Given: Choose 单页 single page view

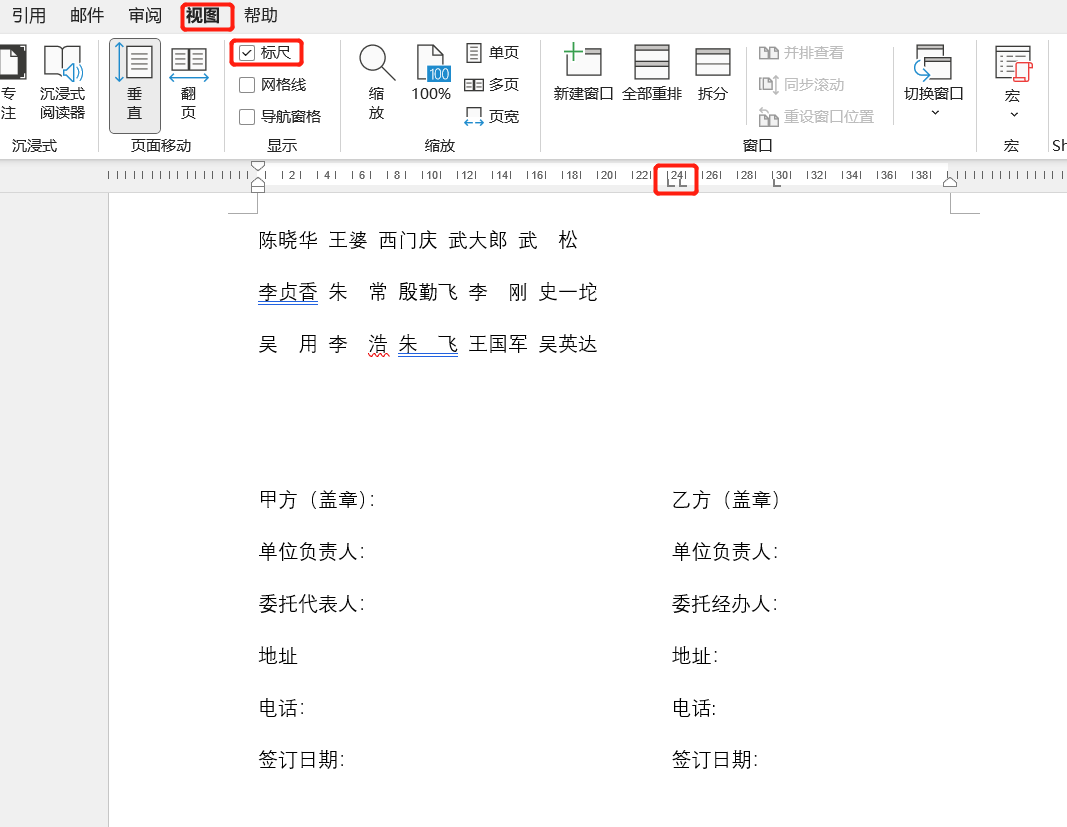Looking at the screenshot, I should tap(493, 52).
